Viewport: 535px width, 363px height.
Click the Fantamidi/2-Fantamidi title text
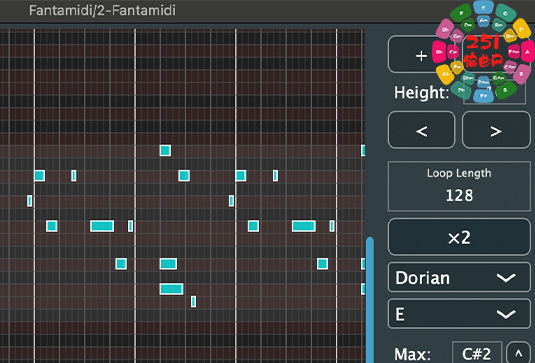tap(102, 11)
